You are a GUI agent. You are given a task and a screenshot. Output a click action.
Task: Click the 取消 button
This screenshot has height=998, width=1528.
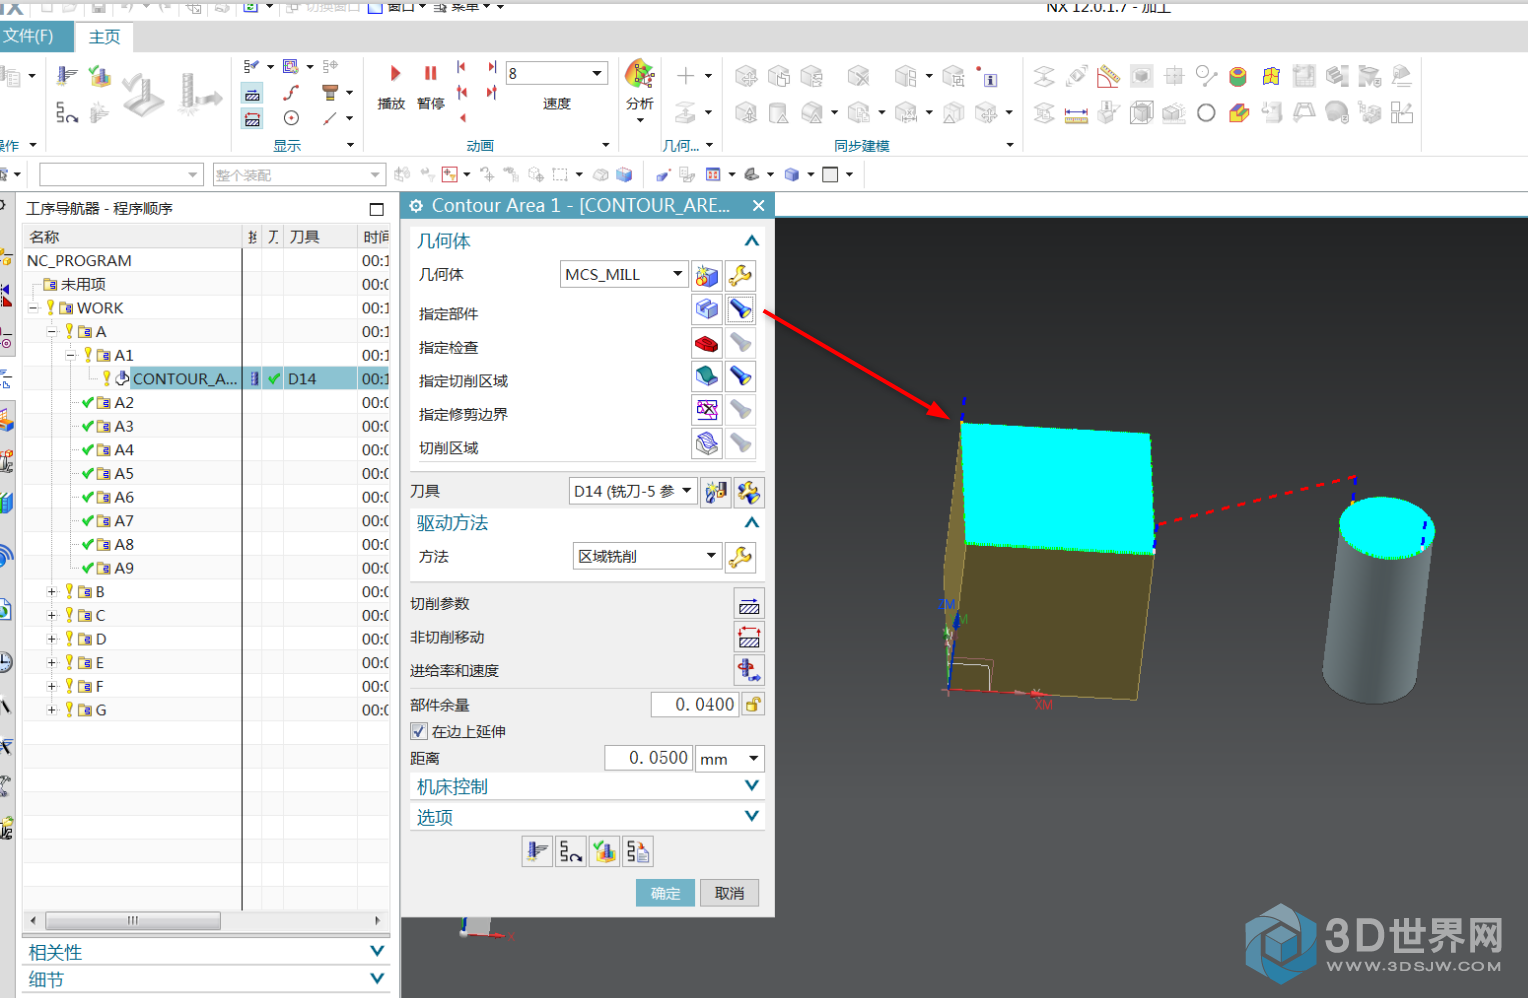click(729, 893)
